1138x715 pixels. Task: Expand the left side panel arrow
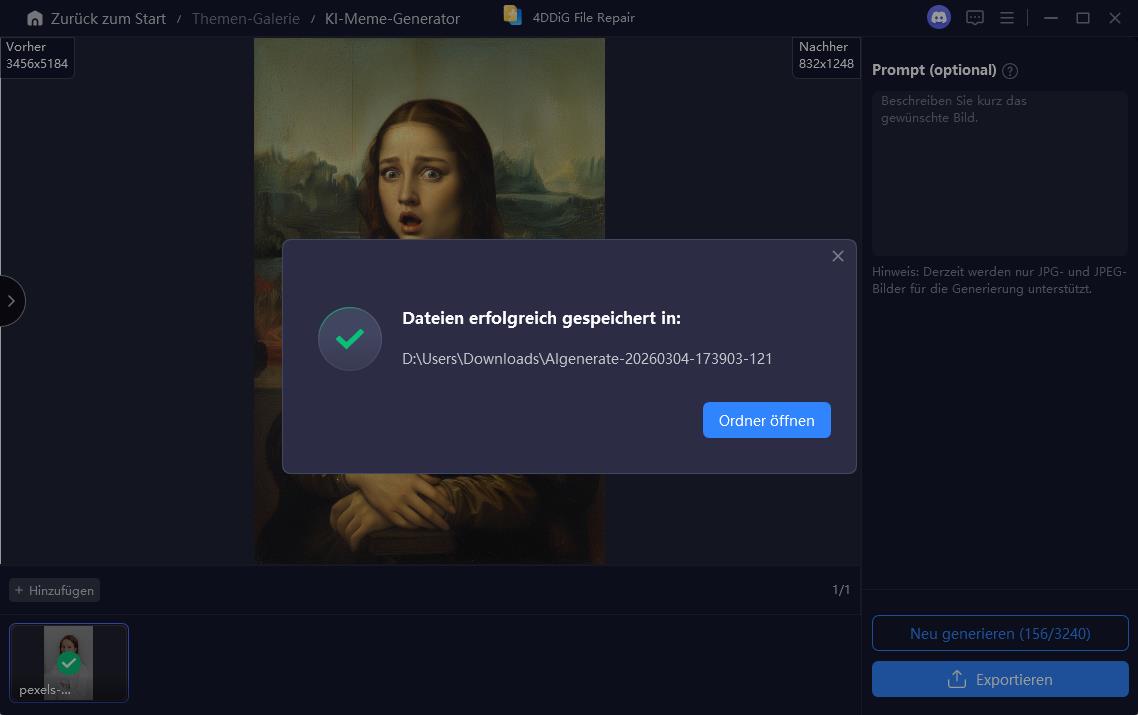11,301
